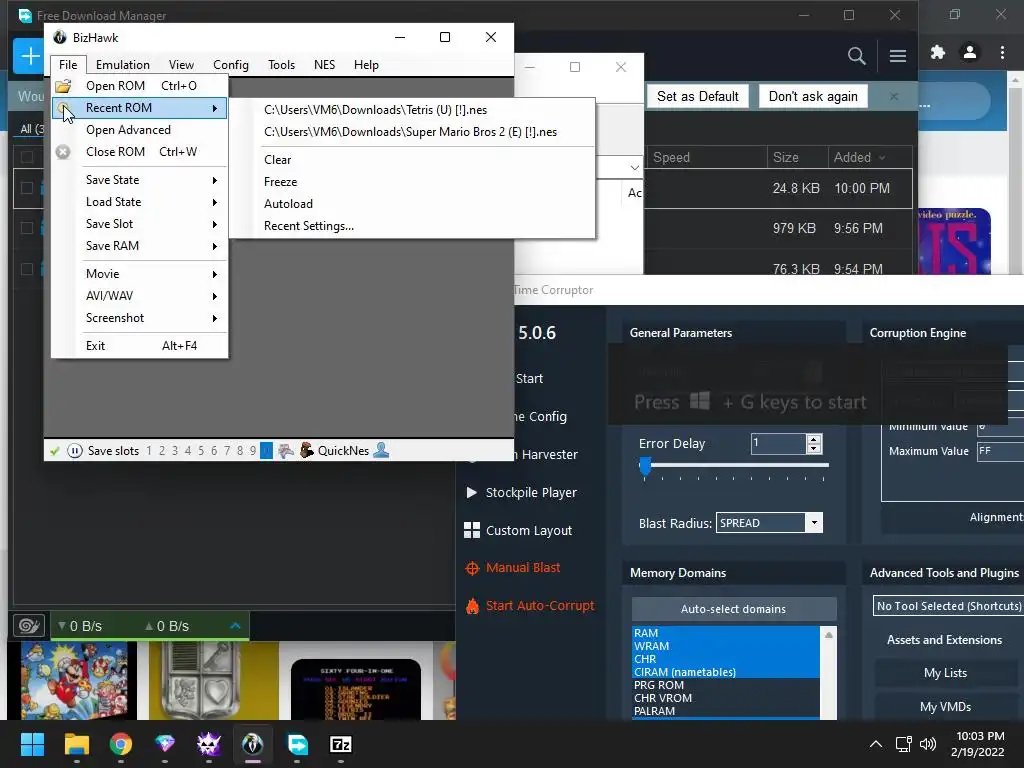
Task: Open the Emulation menu
Action: coord(123,65)
